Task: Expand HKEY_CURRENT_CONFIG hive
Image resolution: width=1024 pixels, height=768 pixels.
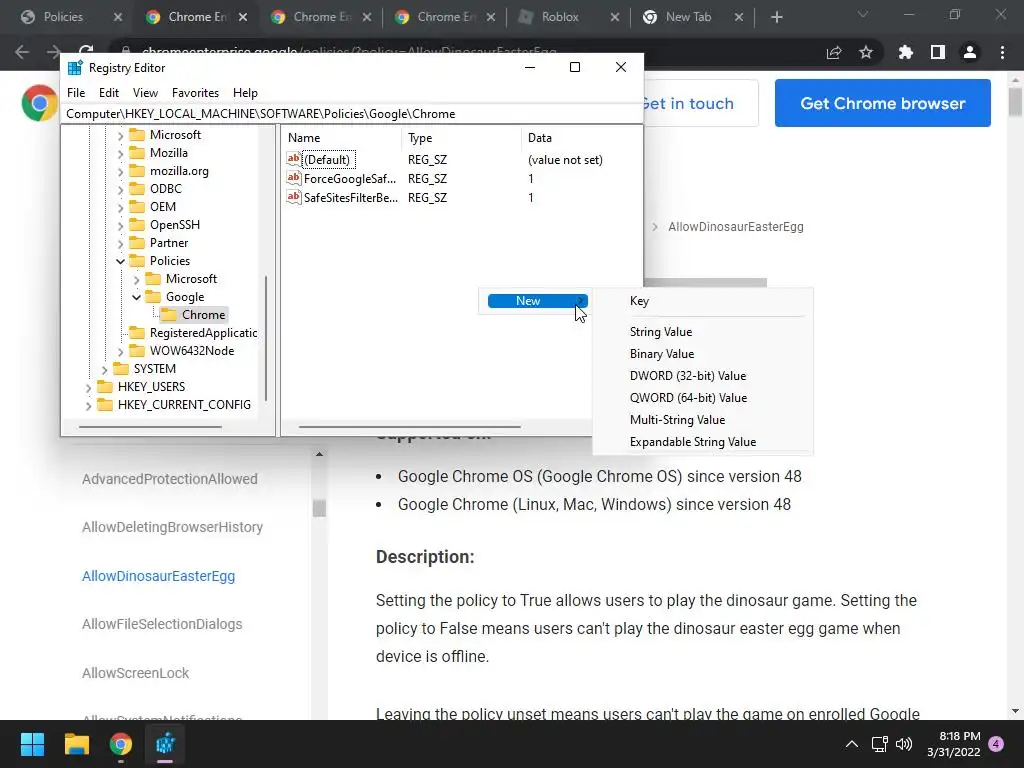Action: tap(88, 406)
